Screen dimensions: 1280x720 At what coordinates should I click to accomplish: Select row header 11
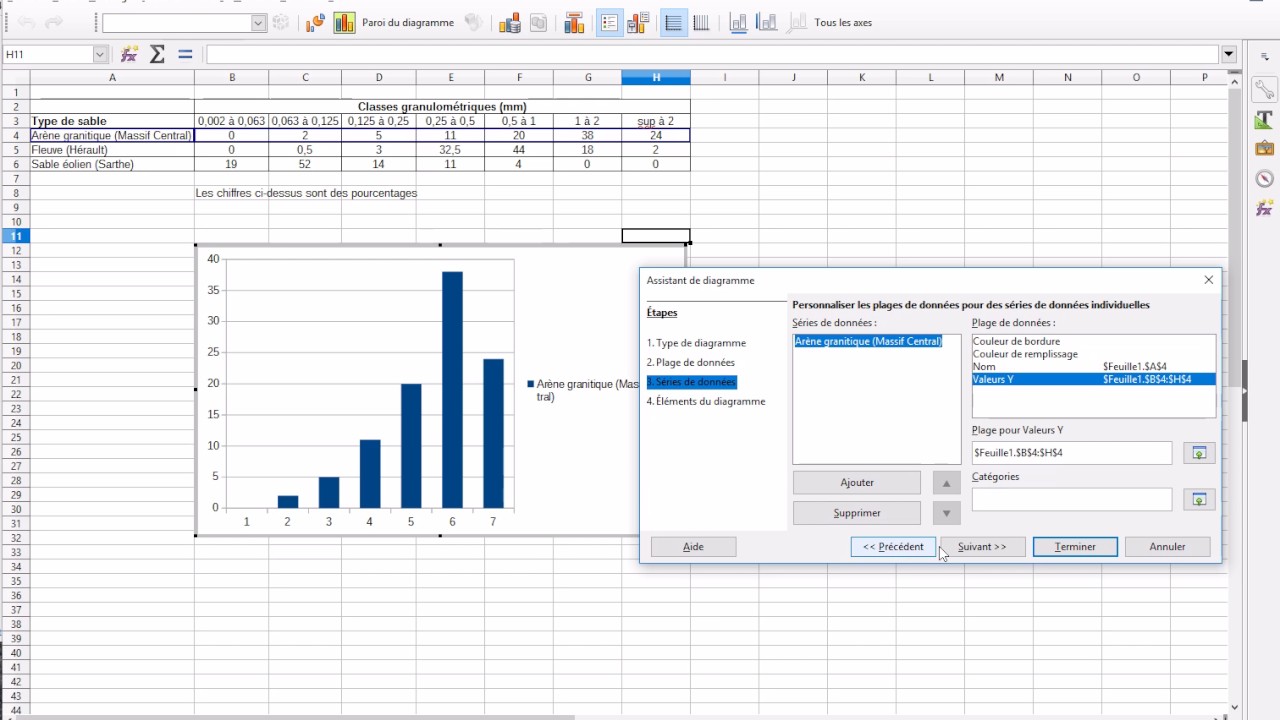[15, 236]
